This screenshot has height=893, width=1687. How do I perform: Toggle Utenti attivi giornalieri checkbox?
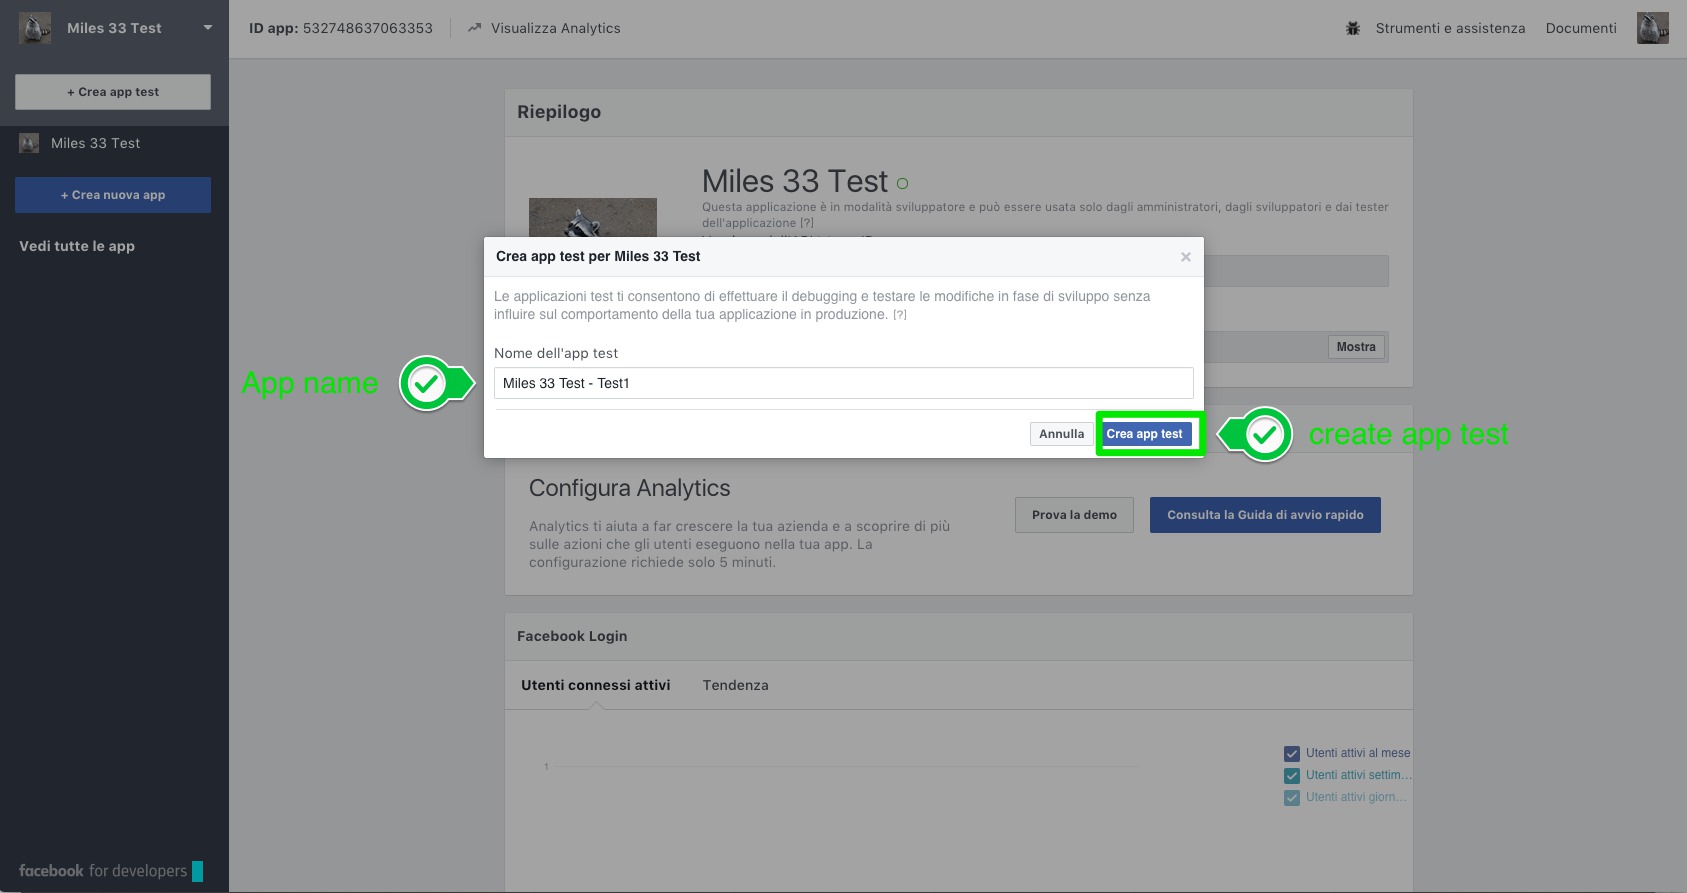1292,798
